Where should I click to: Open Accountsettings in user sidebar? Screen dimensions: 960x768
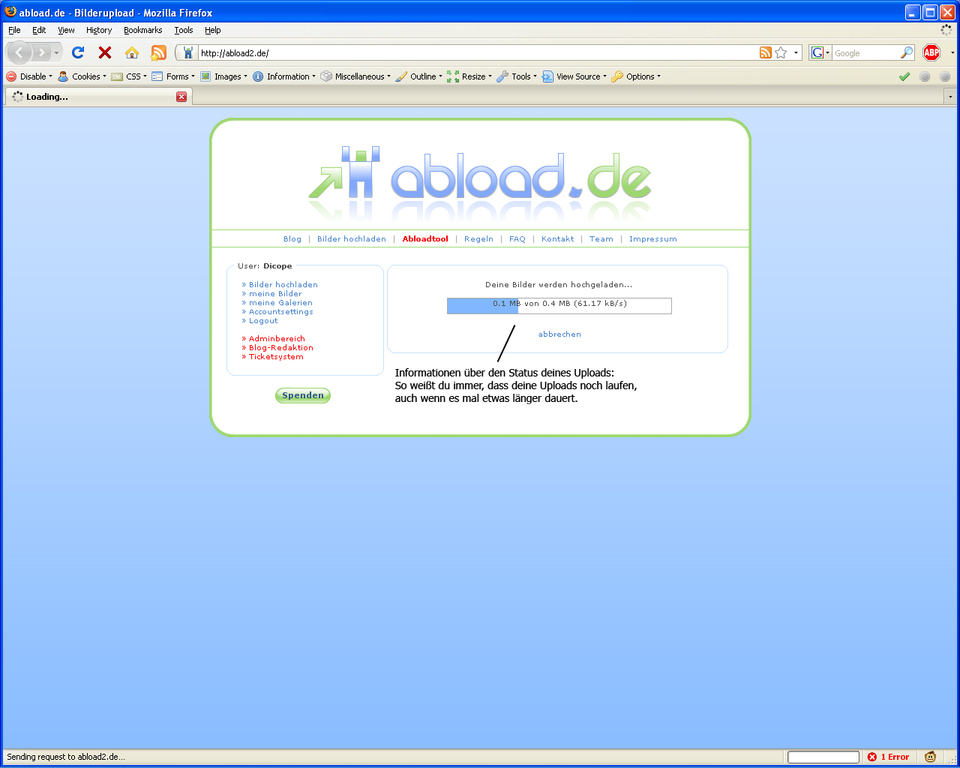tap(280, 312)
